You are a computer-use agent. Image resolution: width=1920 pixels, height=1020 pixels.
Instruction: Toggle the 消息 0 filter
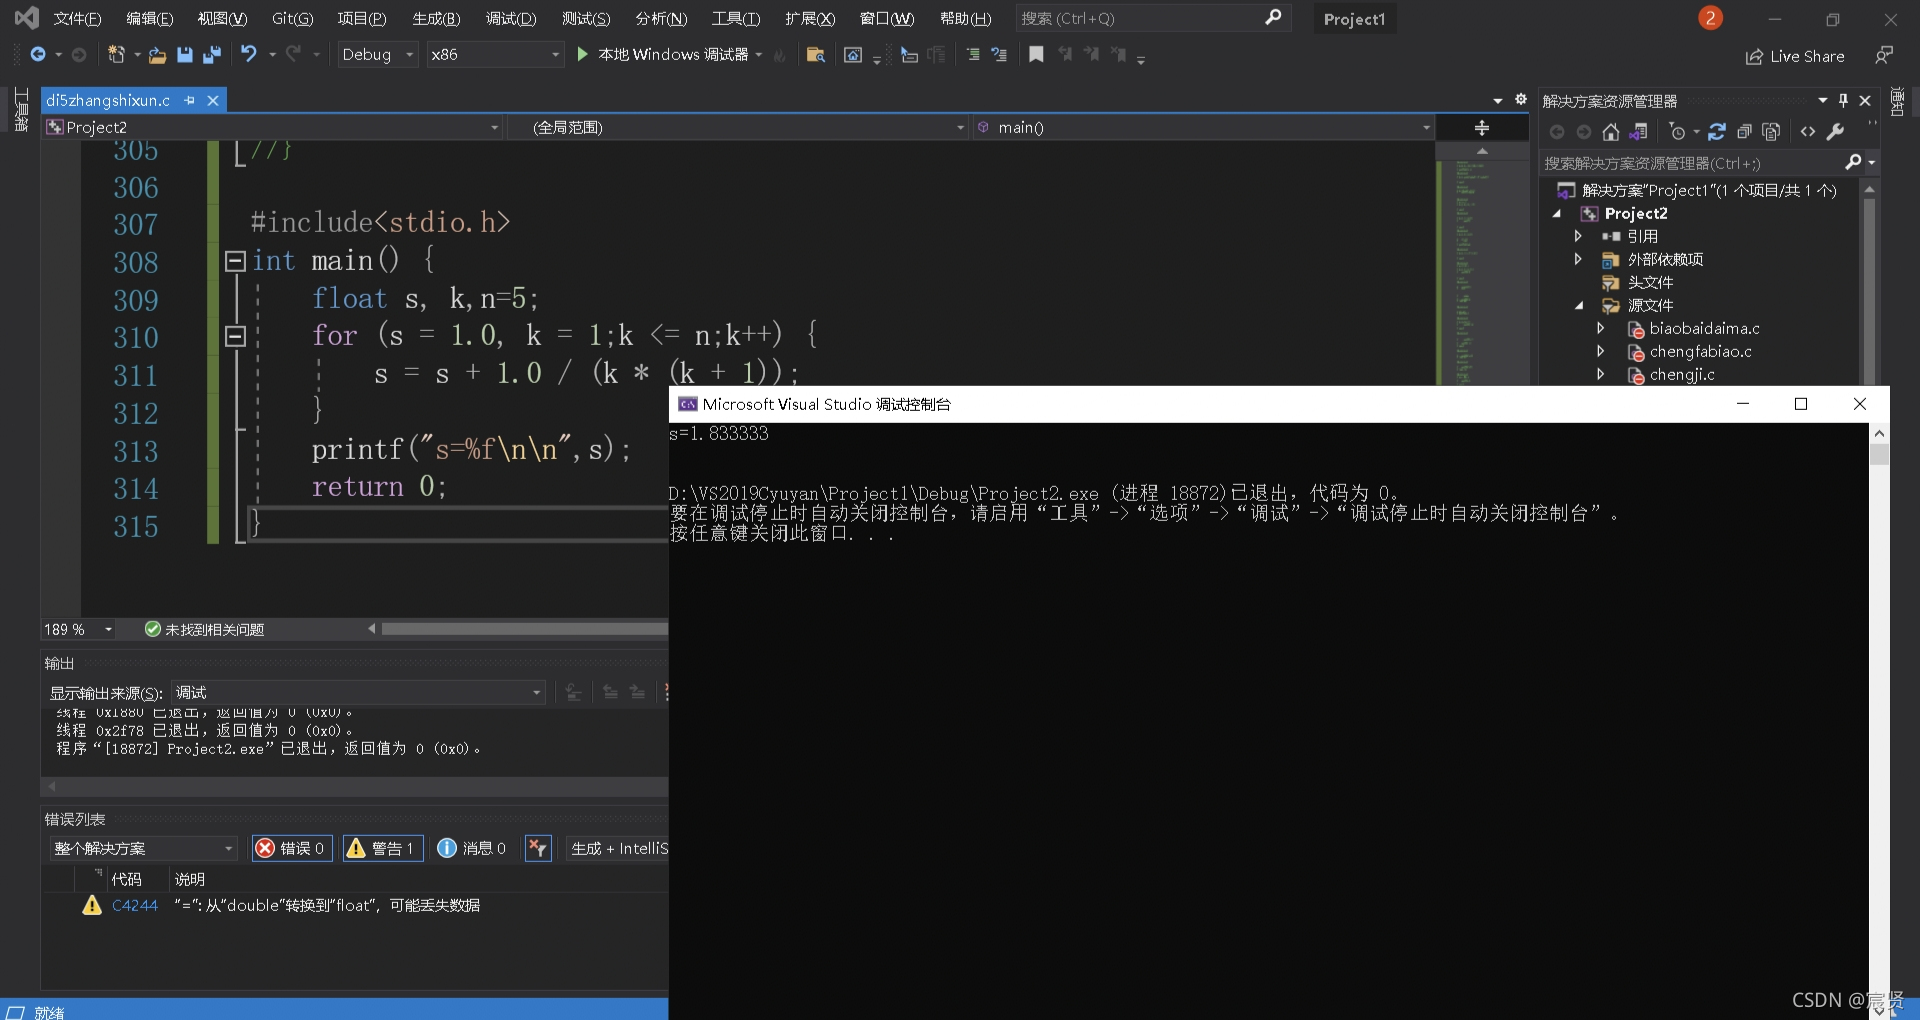point(472,848)
